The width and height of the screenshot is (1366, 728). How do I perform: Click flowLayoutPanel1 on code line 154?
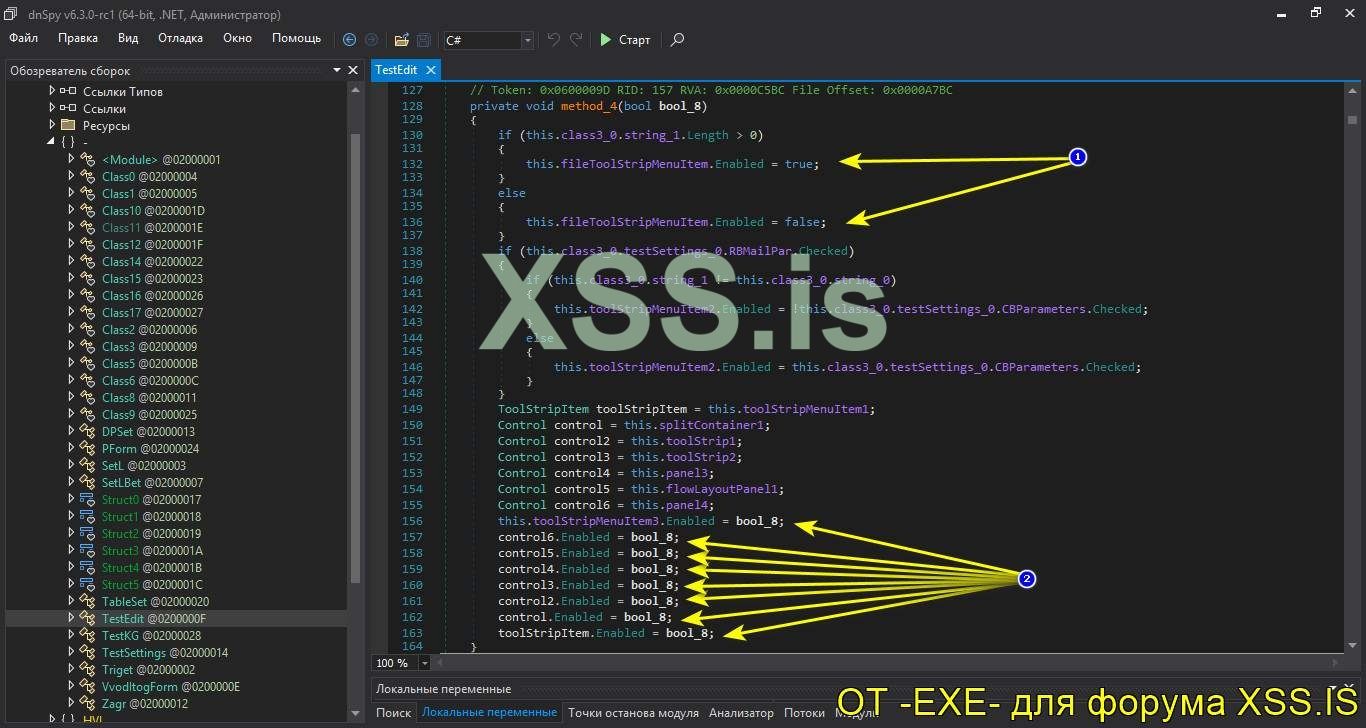pos(722,489)
